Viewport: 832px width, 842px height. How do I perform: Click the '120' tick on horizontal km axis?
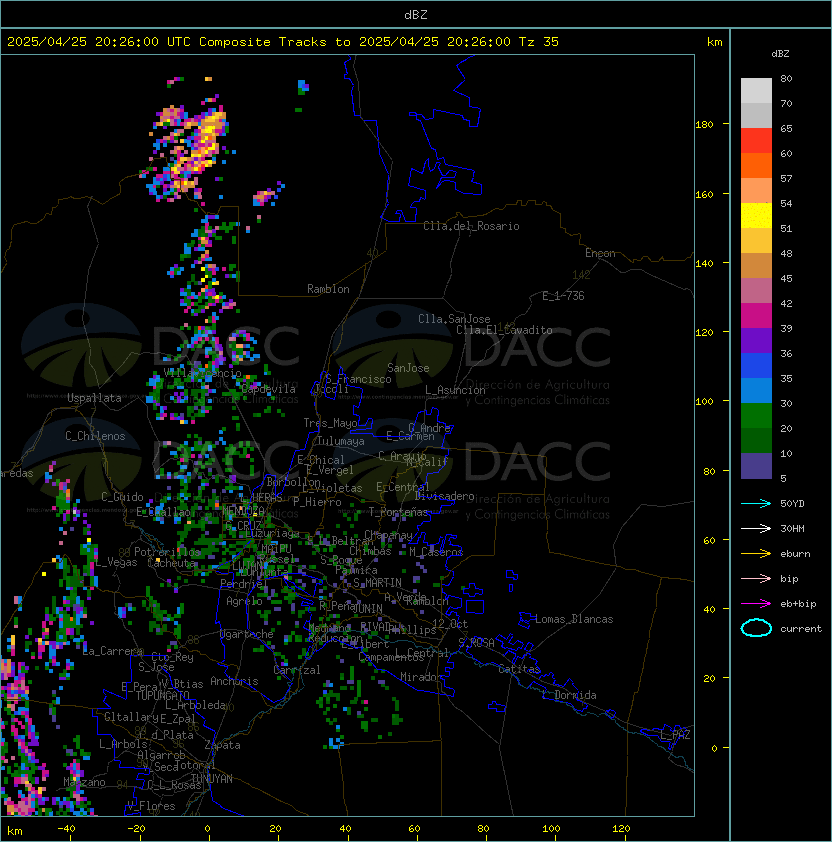point(621,829)
